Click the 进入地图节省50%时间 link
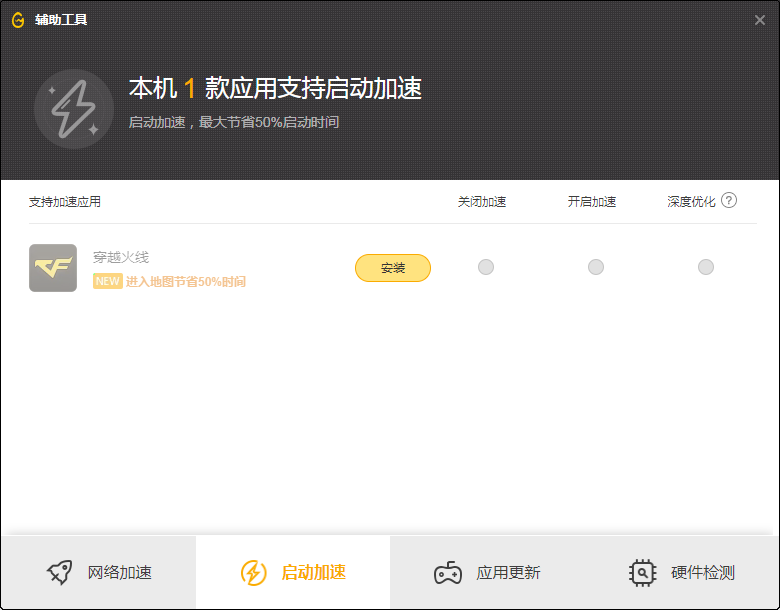This screenshot has width=780, height=610. click(x=186, y=282)
